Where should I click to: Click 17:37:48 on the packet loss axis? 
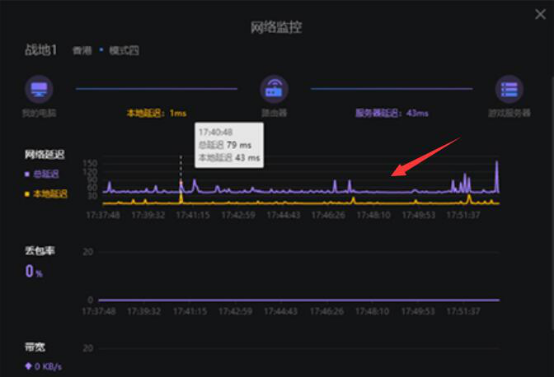pos(99,311)
